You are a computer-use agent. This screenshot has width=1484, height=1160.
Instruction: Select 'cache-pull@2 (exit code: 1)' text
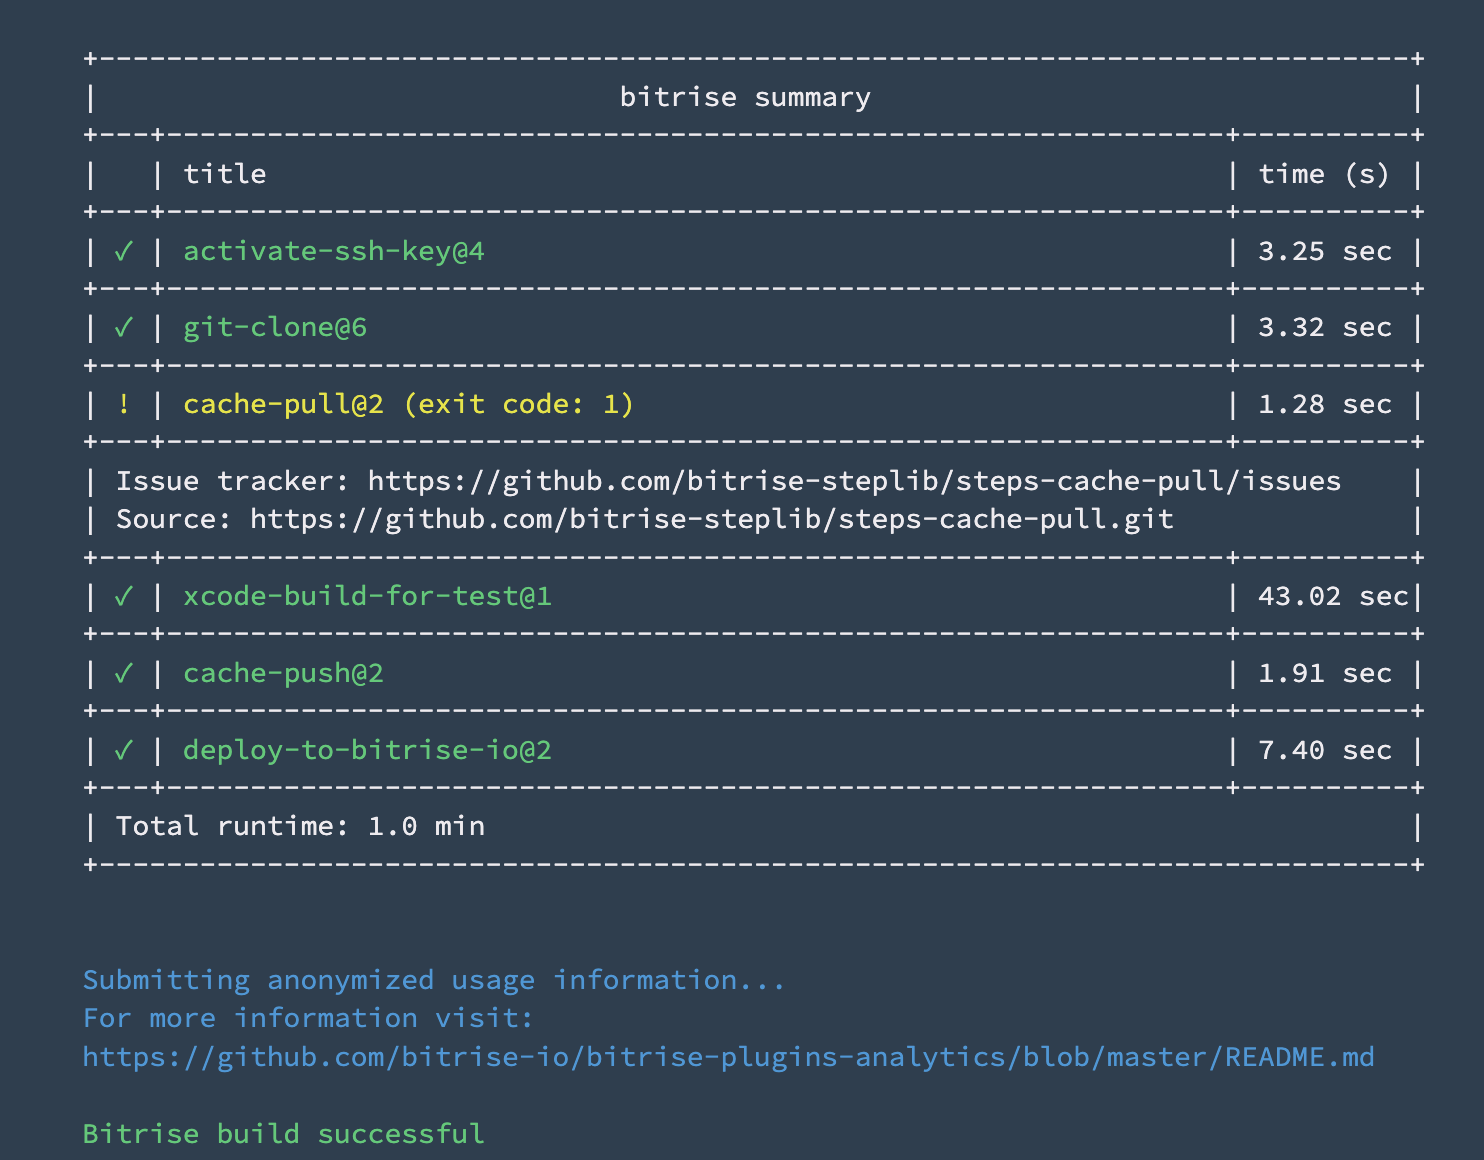(408, 404)
